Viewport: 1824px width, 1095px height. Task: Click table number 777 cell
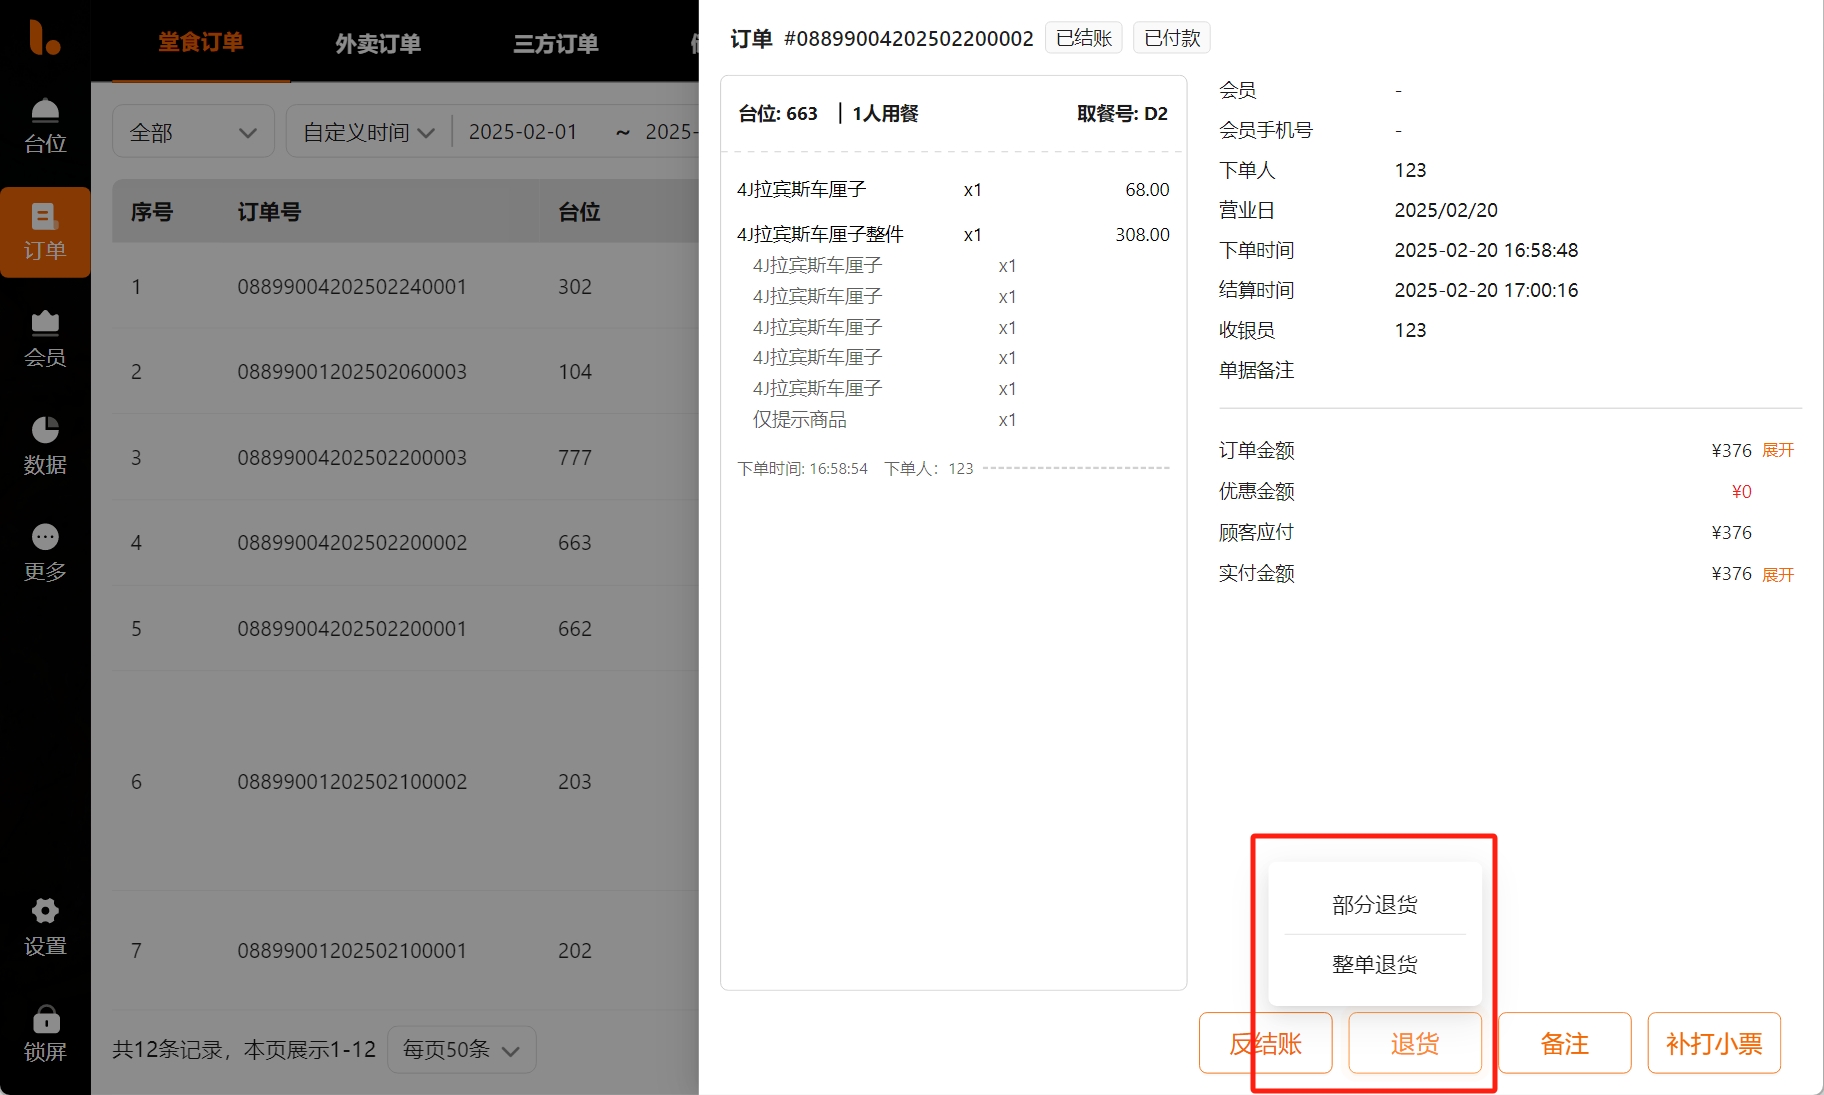(575, 458)
